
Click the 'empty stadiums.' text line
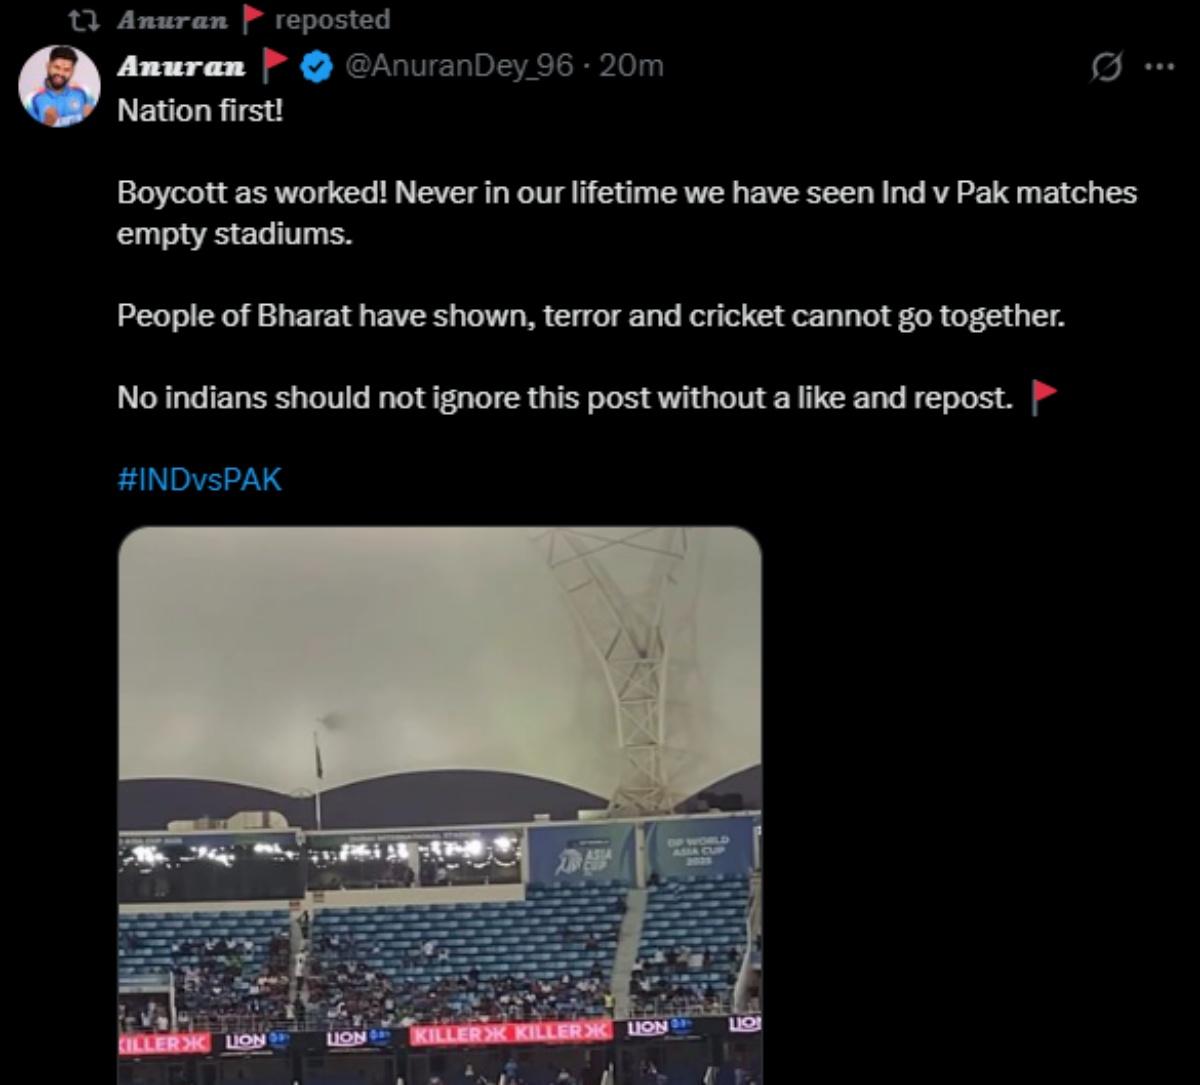(x=235, y=236)
